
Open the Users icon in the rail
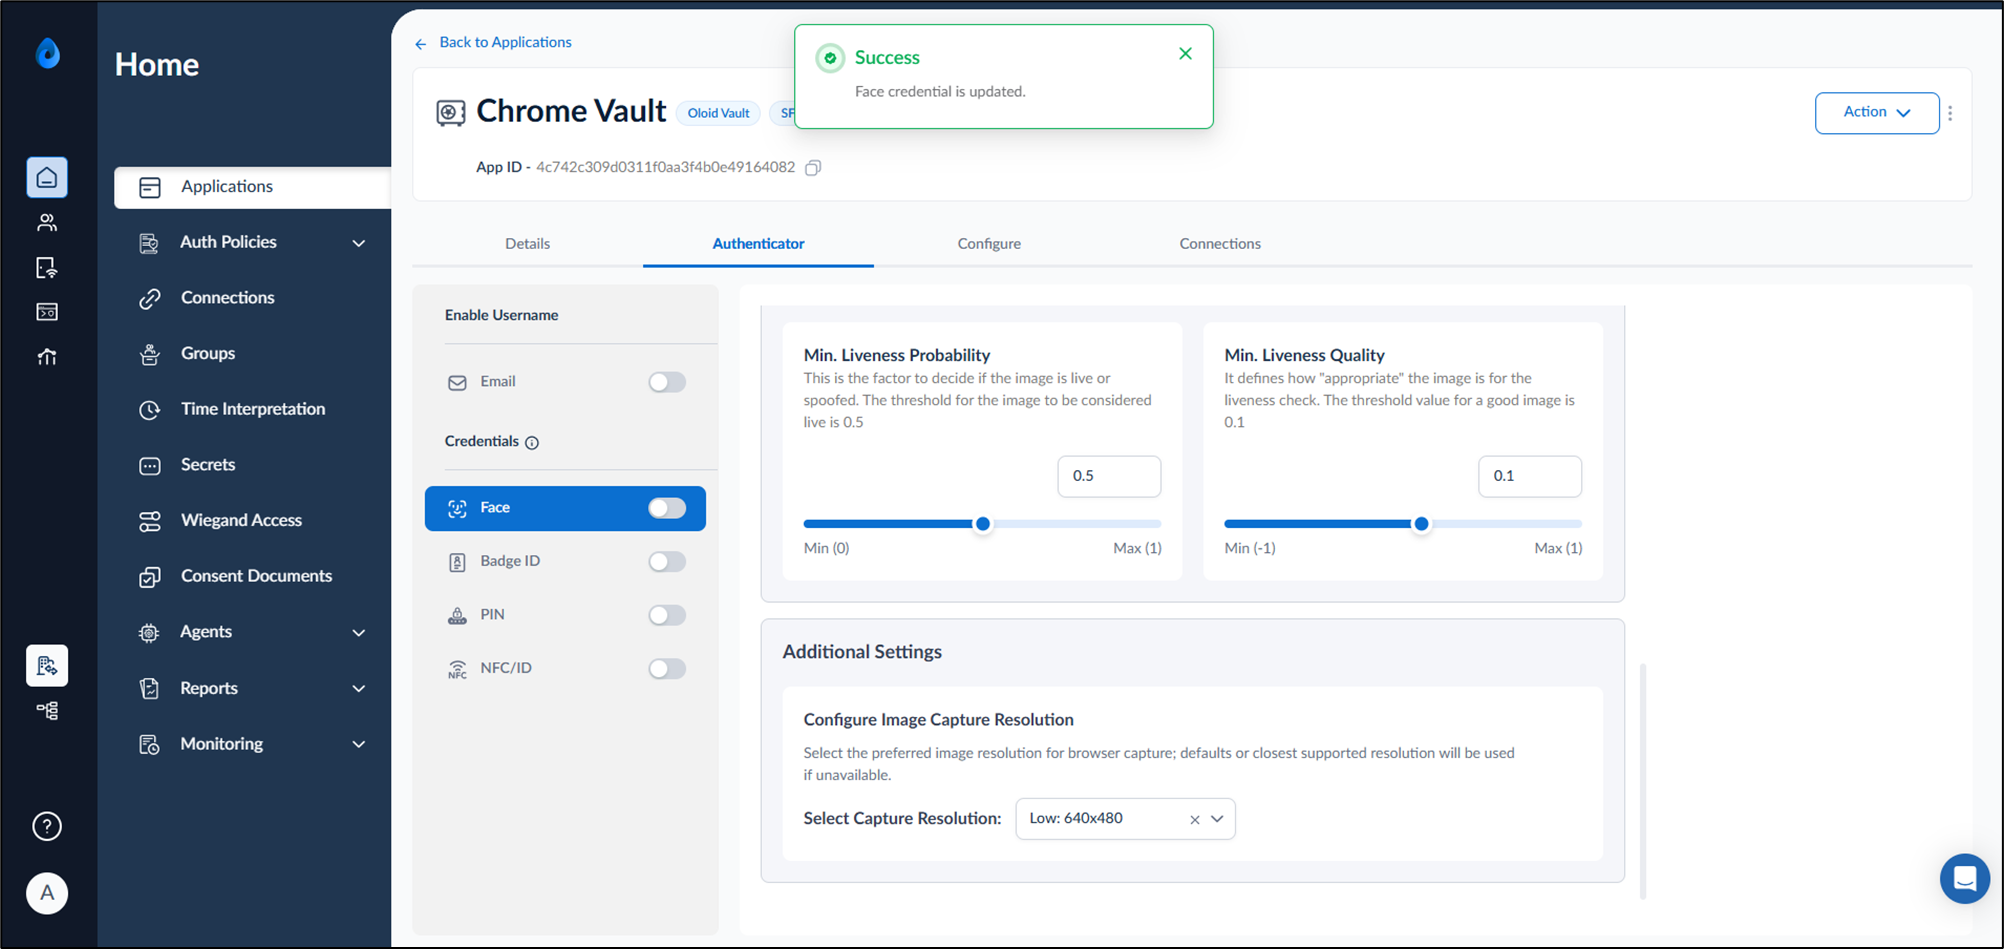[x=47, y=222]
